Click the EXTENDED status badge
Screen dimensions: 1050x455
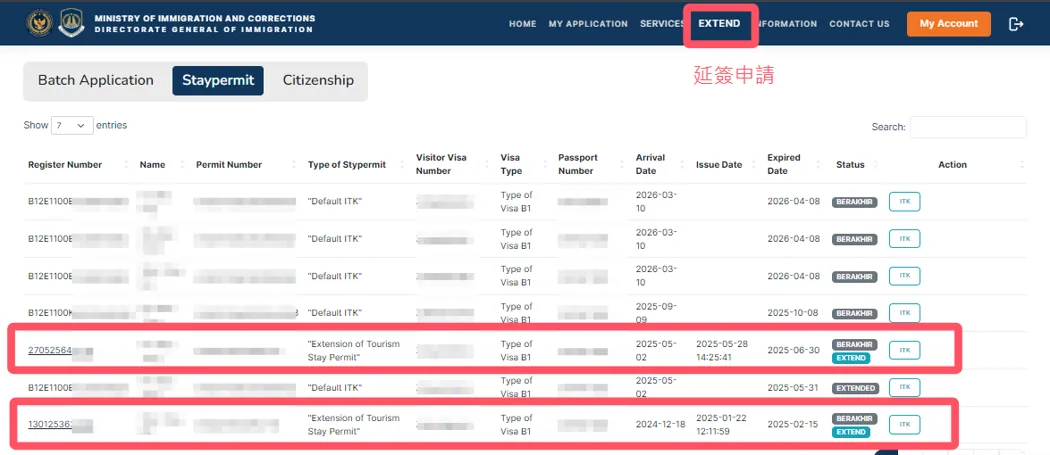click(855, 388)
